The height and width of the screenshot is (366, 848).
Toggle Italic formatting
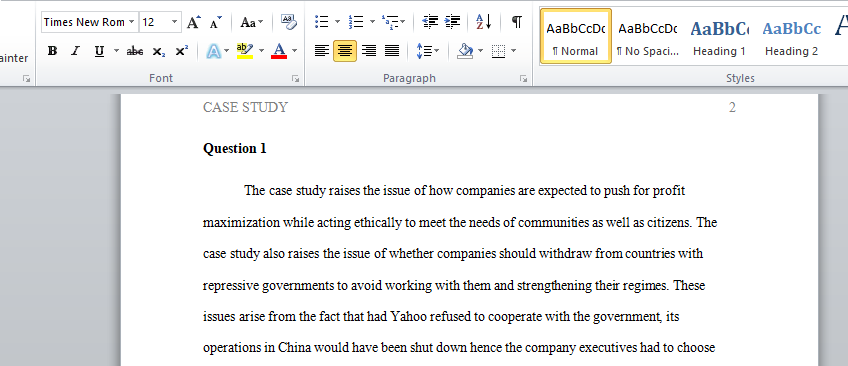[75, 51]
